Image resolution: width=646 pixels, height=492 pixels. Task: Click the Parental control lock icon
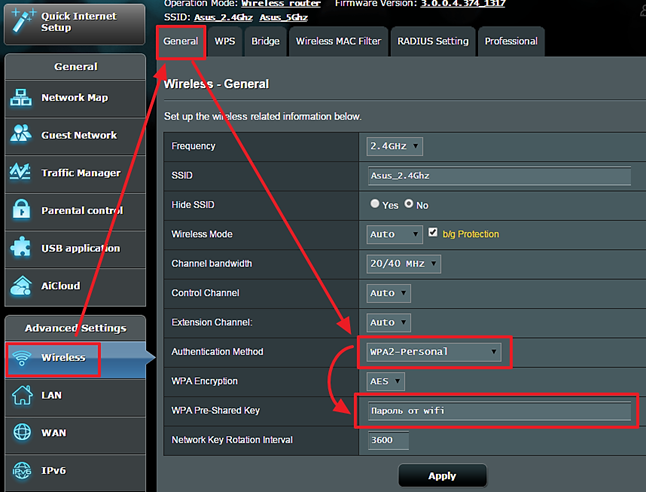(x=22, y=211)
